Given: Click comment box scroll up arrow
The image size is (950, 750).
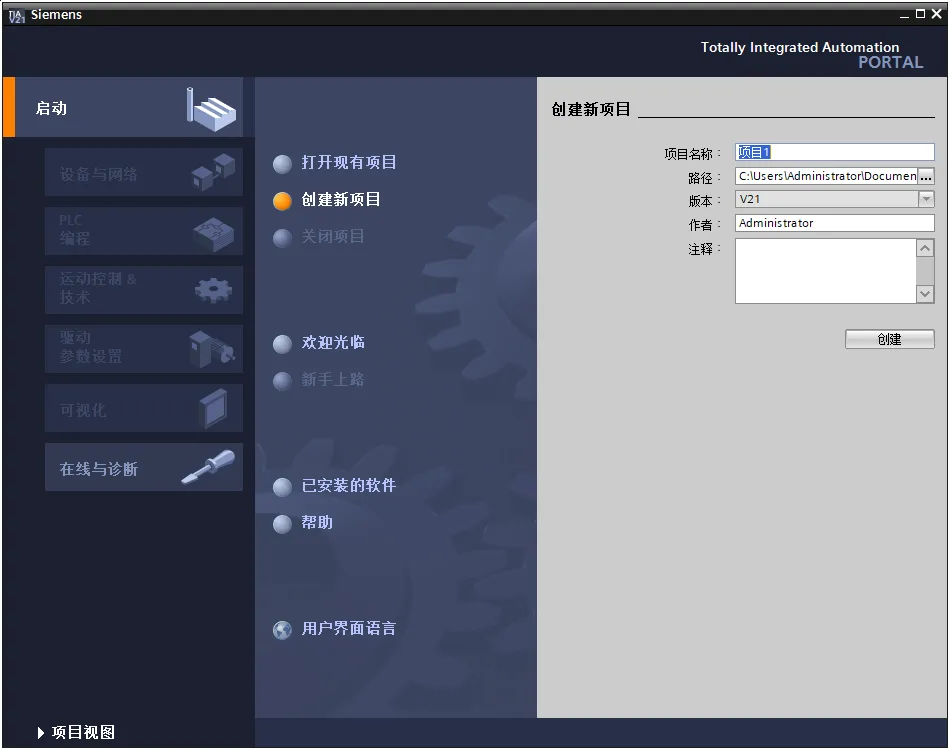Looking at the screenshot, I should point(925,248).
